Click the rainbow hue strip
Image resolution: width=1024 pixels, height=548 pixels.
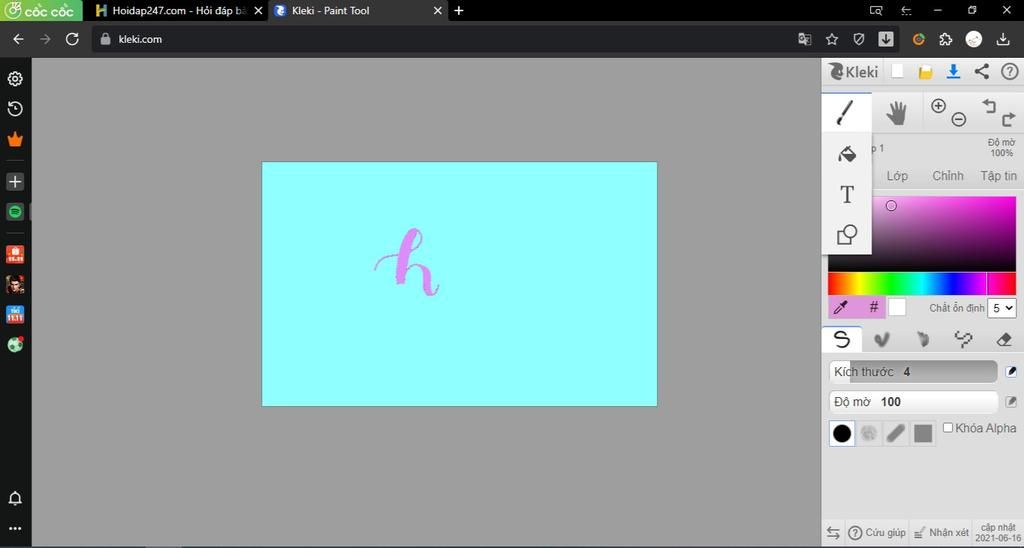922,284
